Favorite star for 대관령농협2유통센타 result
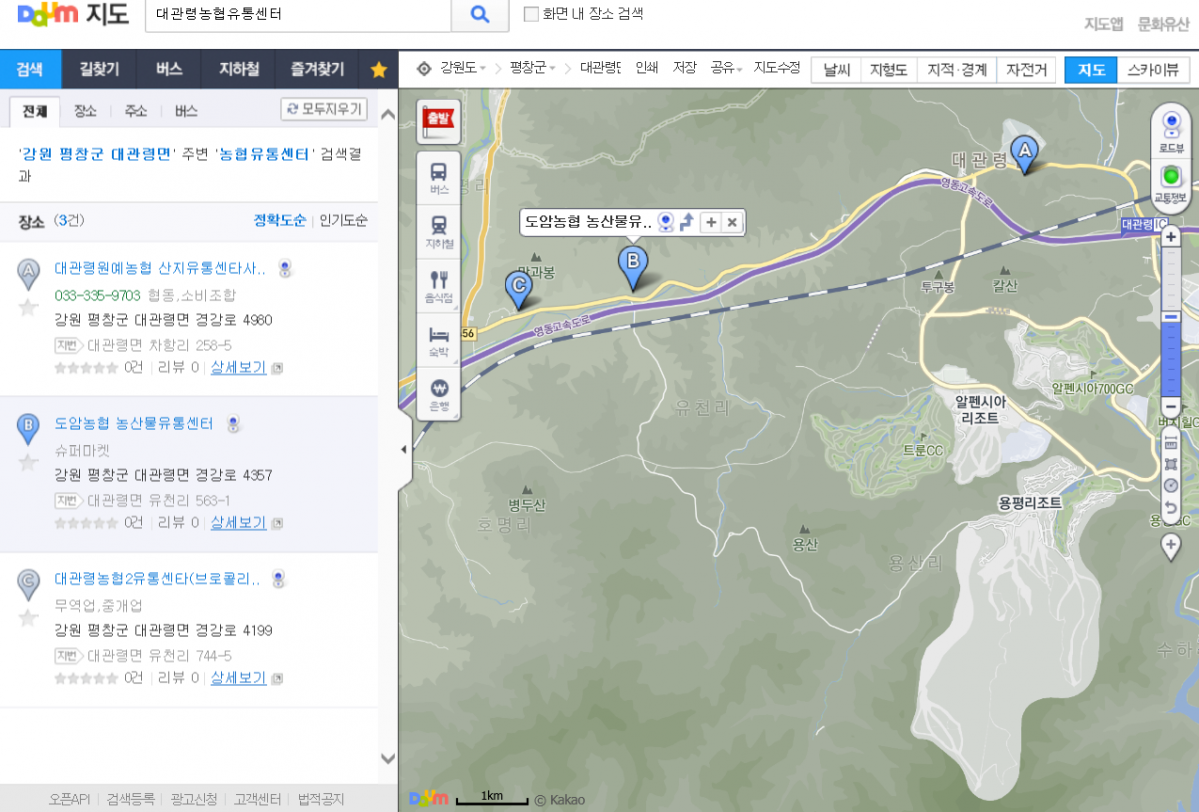Image resolution: width=1199 pixels, height=812 pixels. [x=28, y=618]
